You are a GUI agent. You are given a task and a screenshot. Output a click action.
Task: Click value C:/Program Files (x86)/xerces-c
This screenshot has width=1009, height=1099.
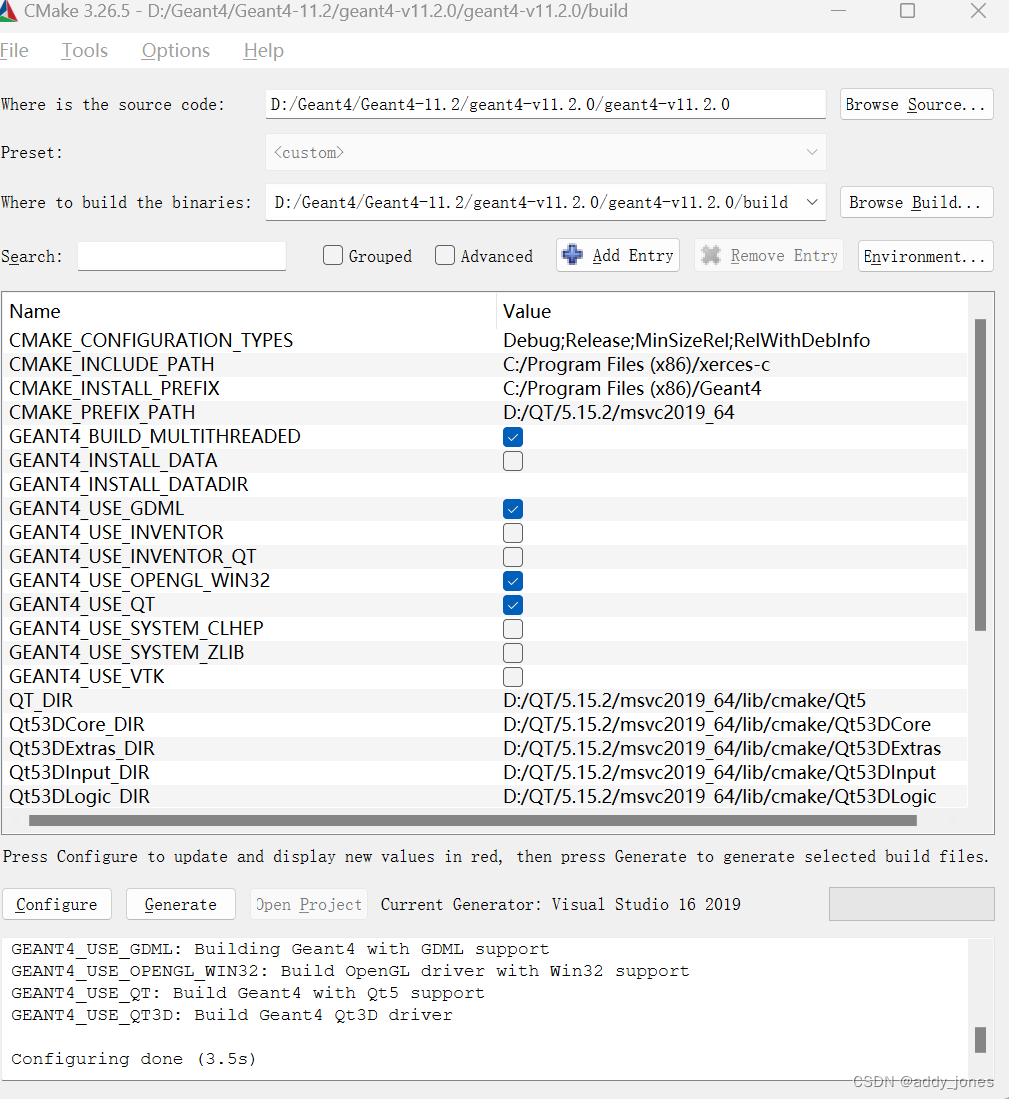click(x=636, y=364)
